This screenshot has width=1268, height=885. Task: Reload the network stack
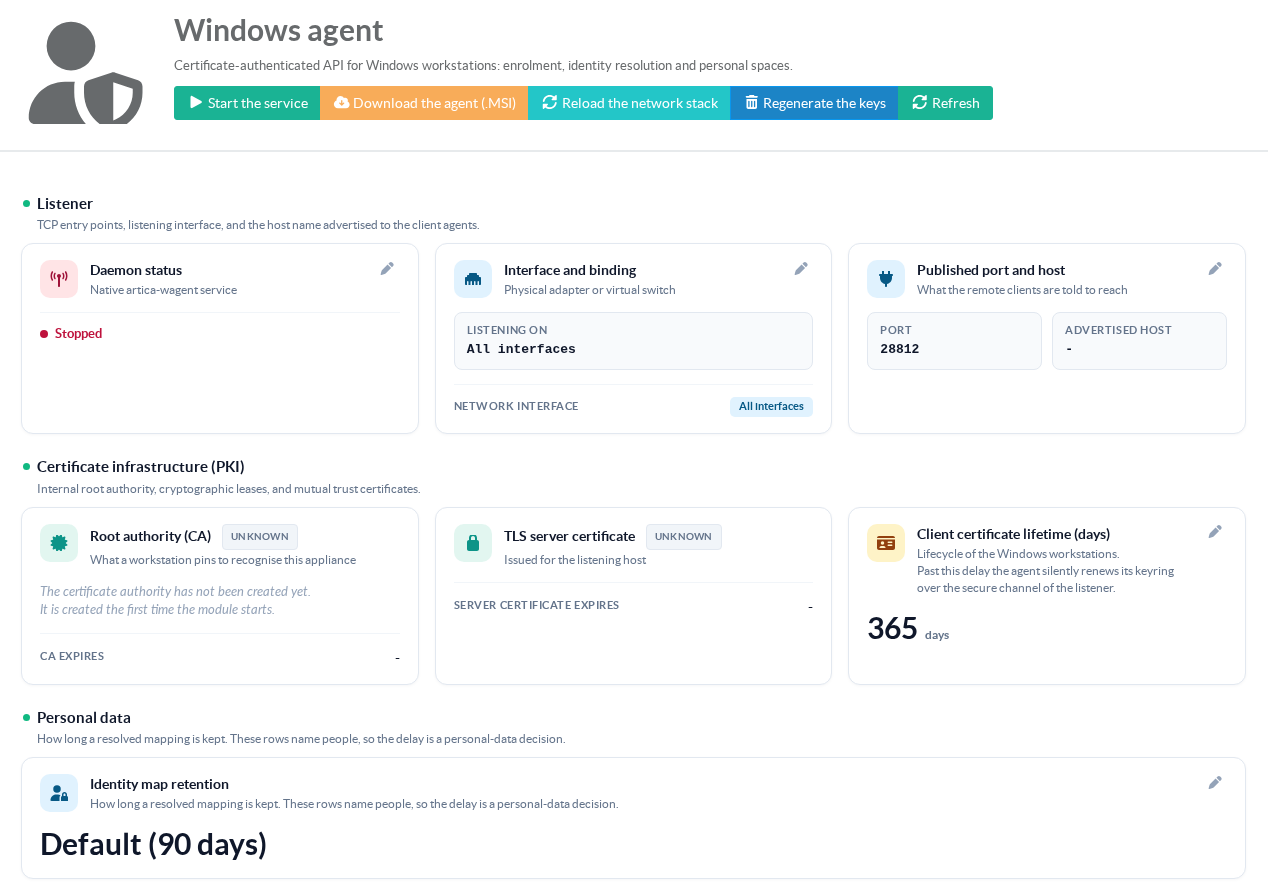tap(629, 103)
